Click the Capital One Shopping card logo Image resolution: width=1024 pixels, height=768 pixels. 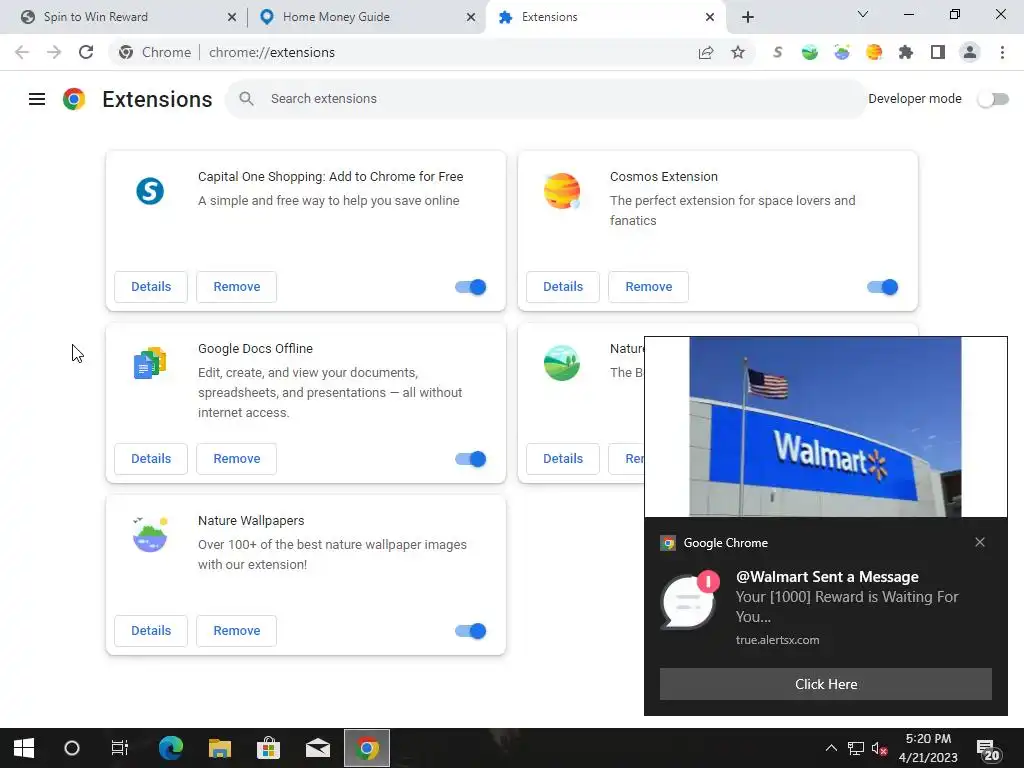[x=150, y=191]
